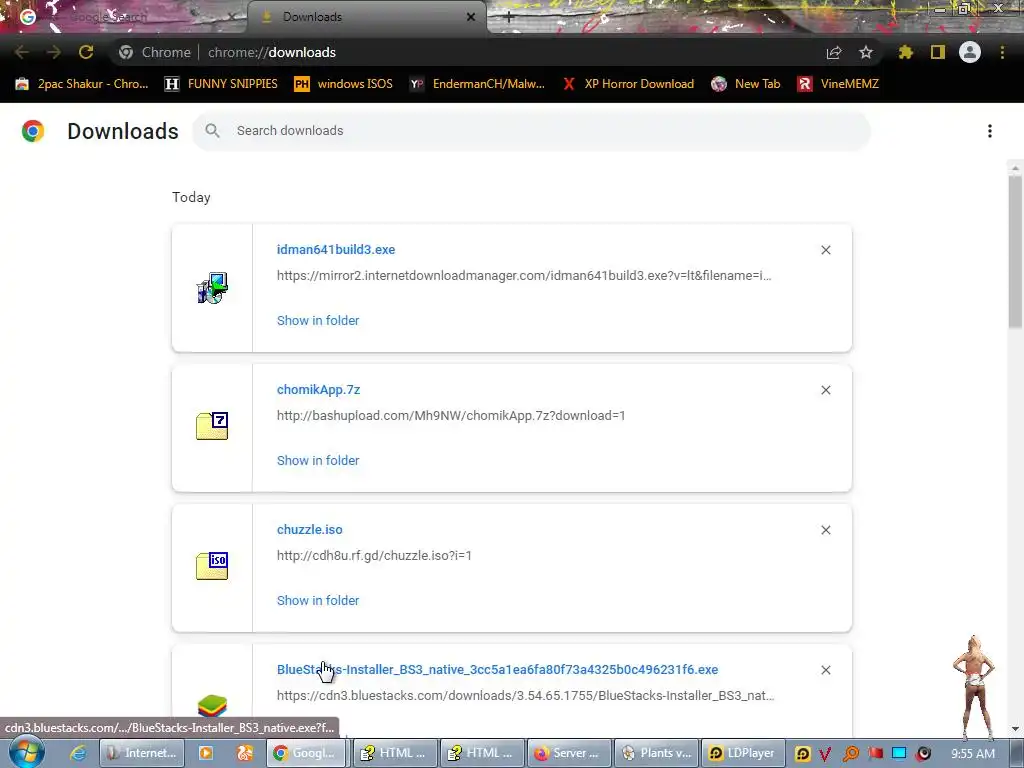Click into the Search downloads field
Image resolution: width=1024 pixels, height=768 pixels.
531,131
